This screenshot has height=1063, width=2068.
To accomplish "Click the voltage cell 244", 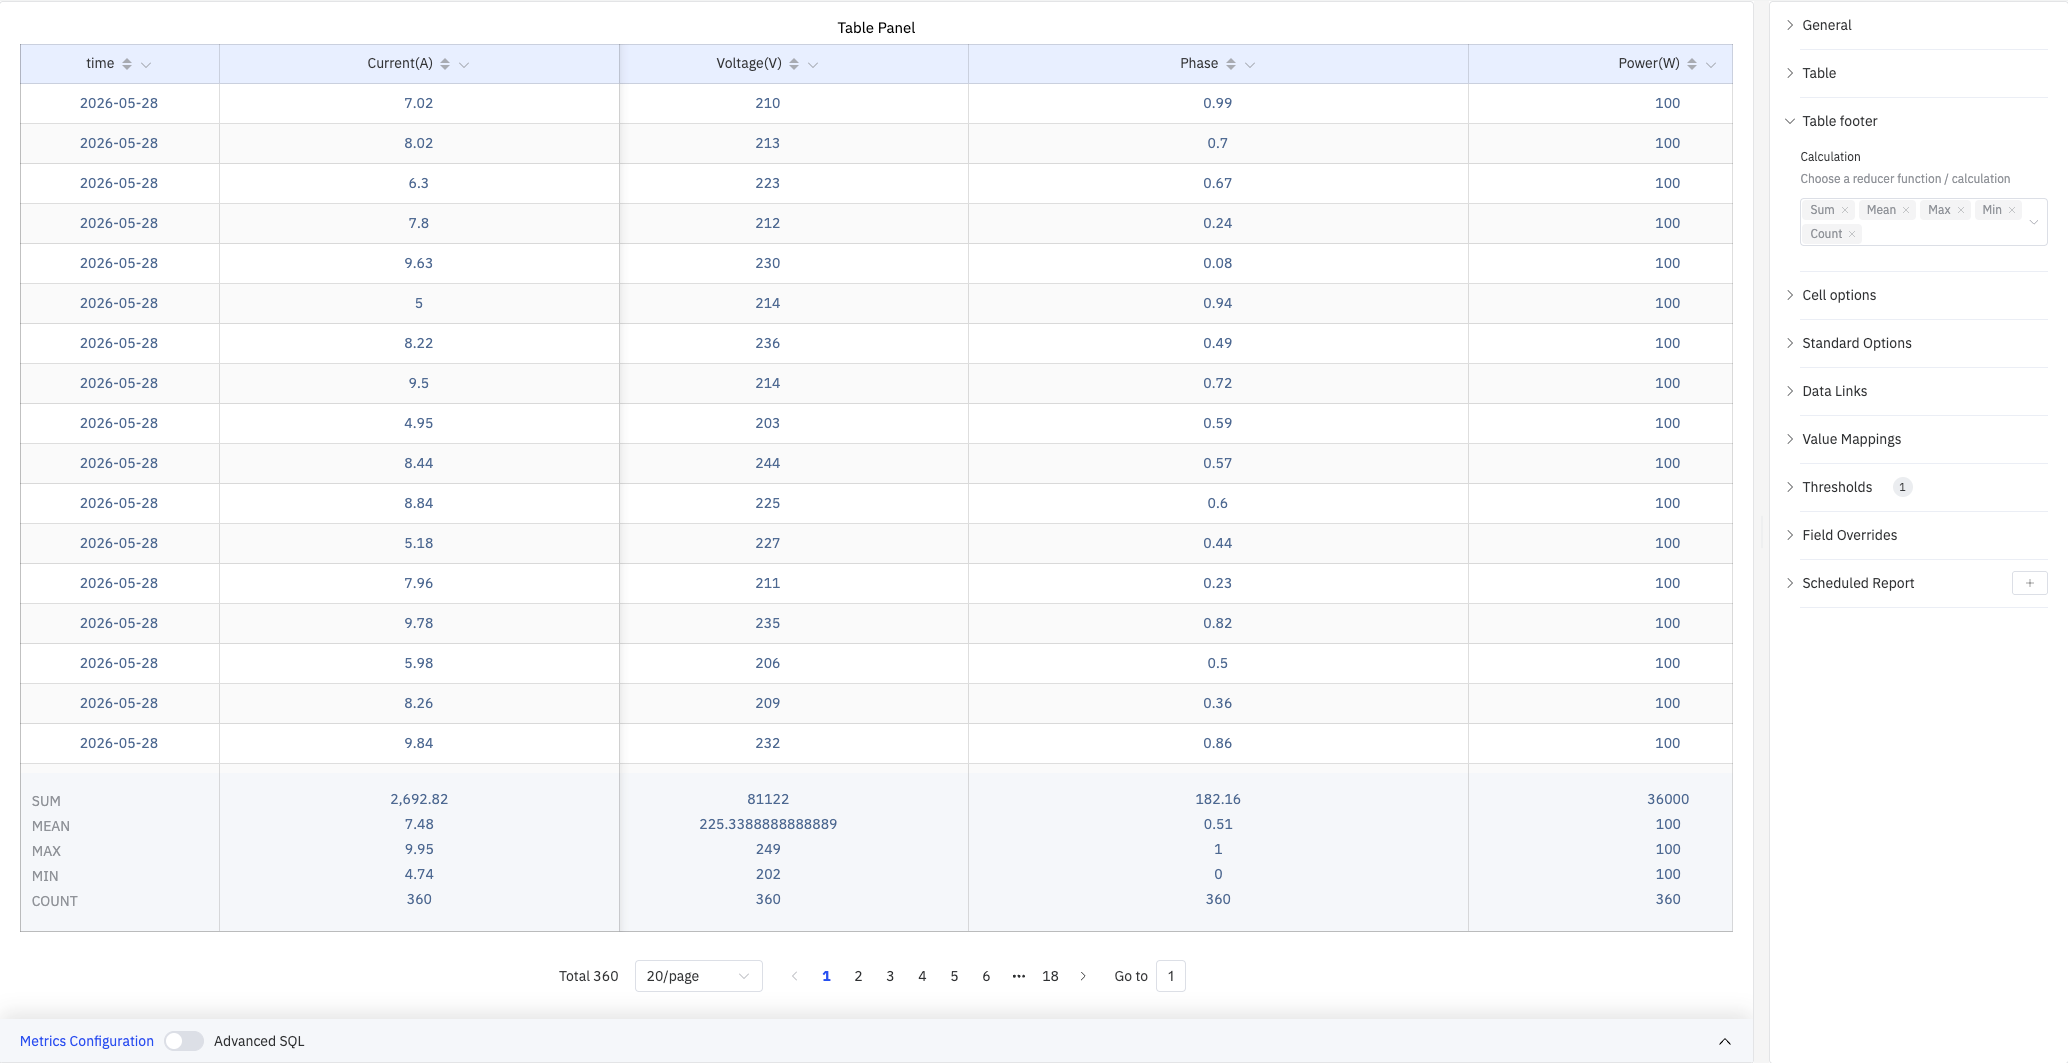I will pyautogui.click(x=768, y=463).
